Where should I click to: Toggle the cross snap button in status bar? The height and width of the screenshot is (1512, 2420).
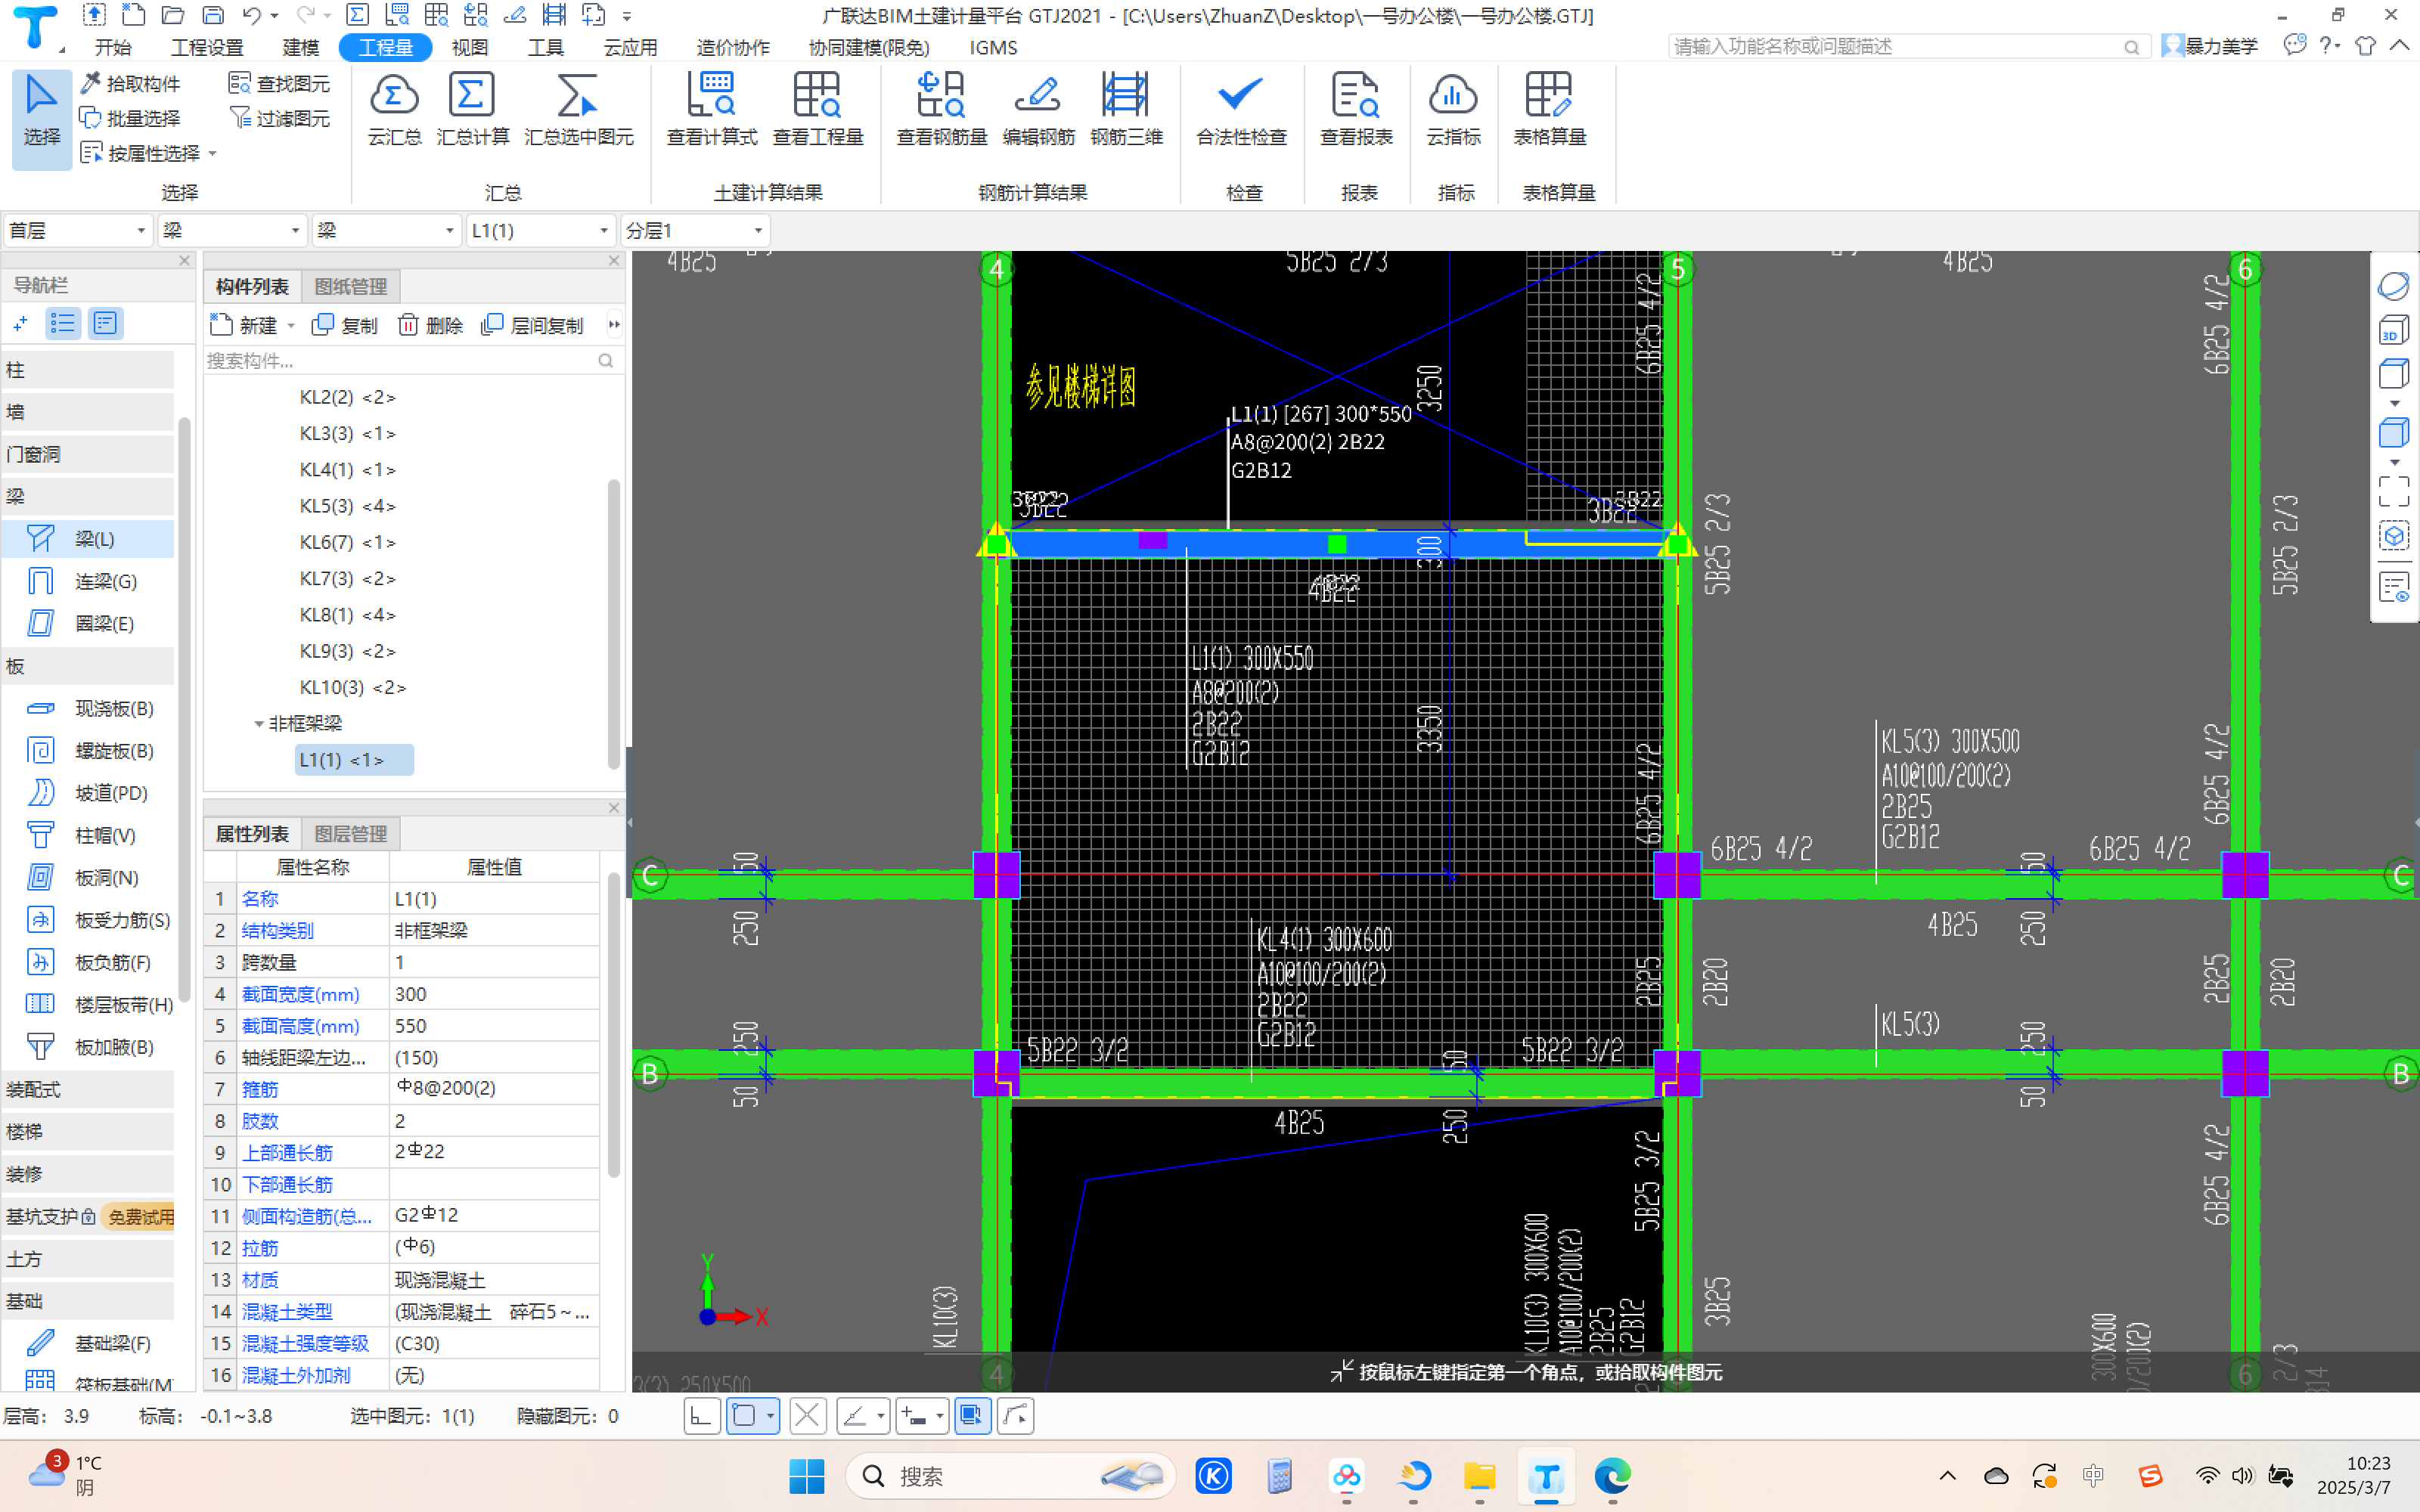click(x=807, y=1416)
